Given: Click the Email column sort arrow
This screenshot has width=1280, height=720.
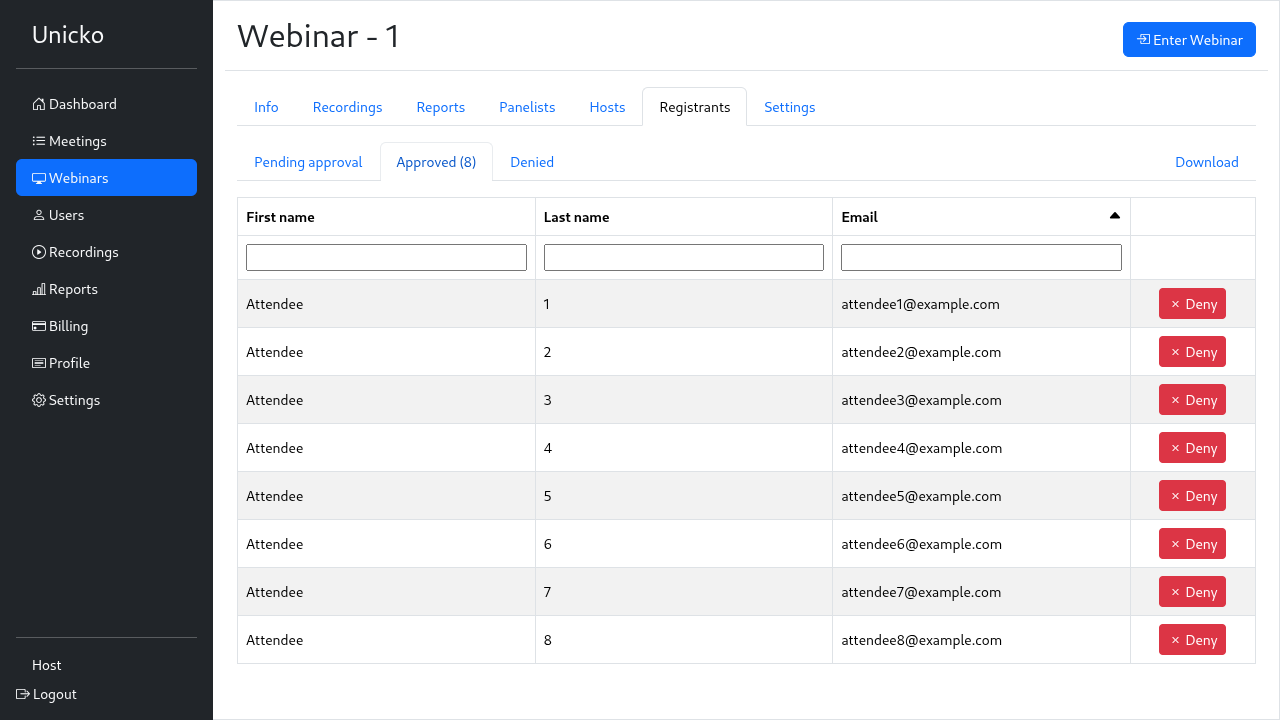Looking at the screenshot, I should coord(1115,216).
